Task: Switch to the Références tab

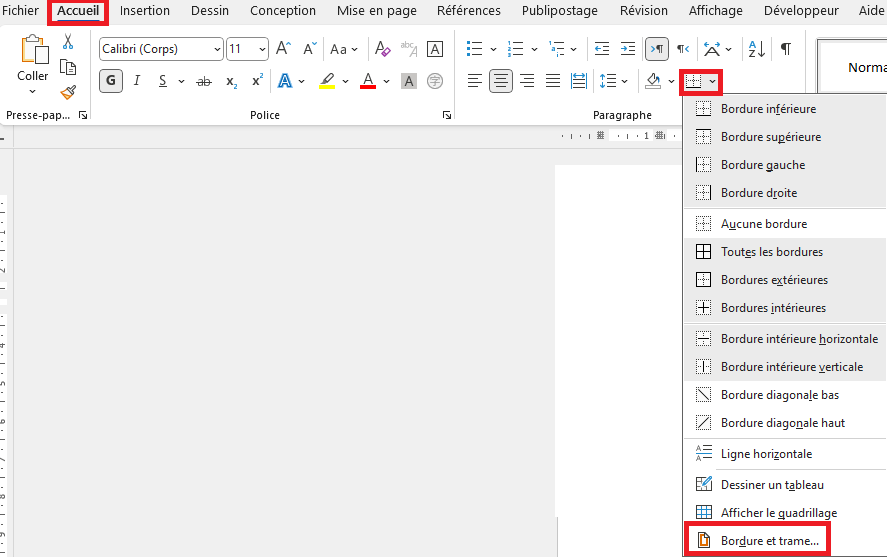Action: [x=469, y=11]
